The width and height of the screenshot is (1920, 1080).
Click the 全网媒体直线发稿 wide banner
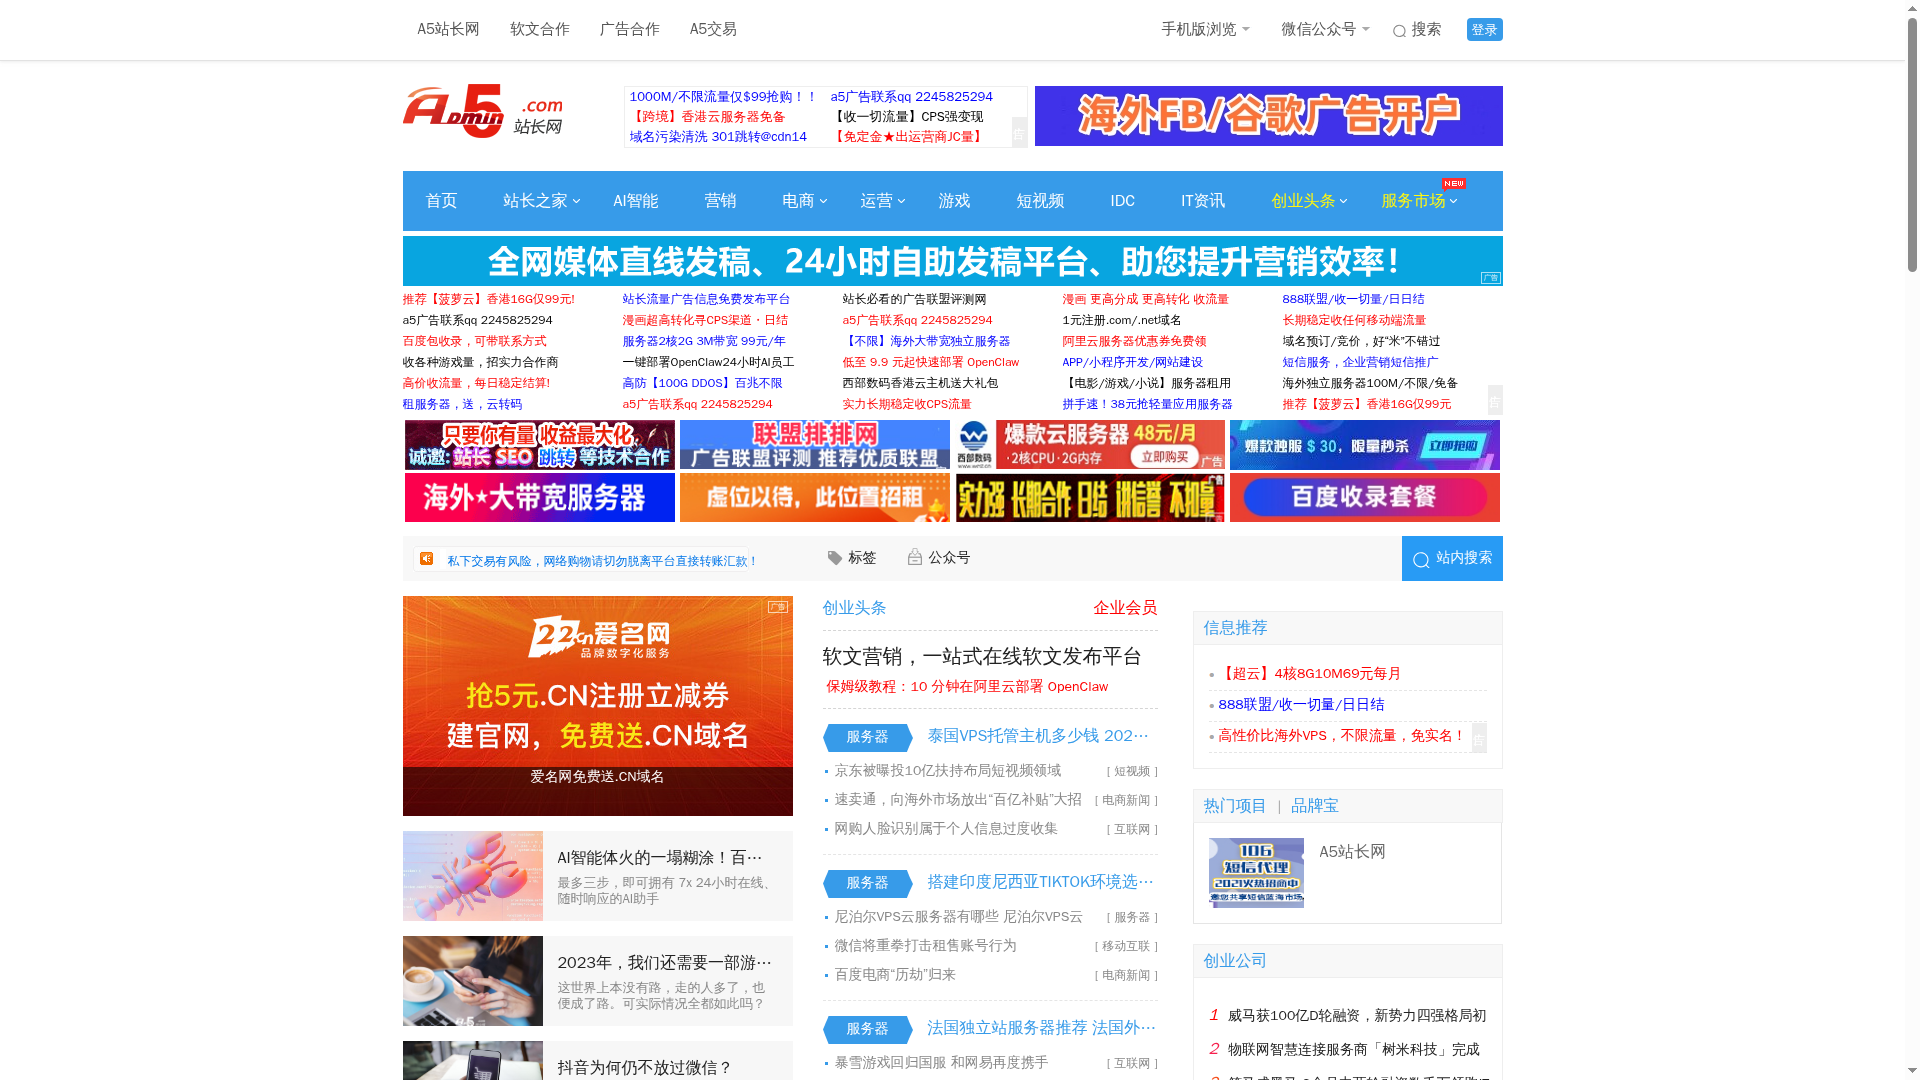(952, 261)
